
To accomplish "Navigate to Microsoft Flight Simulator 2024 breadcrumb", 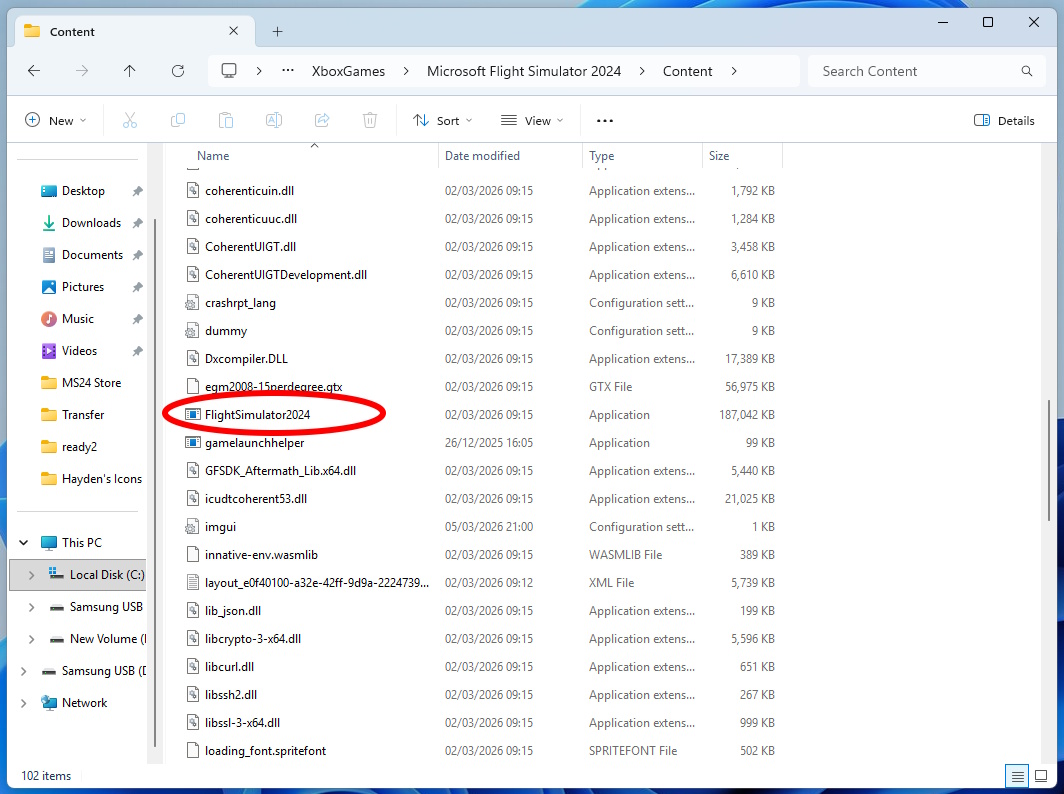I will click(x=524, y=71).
